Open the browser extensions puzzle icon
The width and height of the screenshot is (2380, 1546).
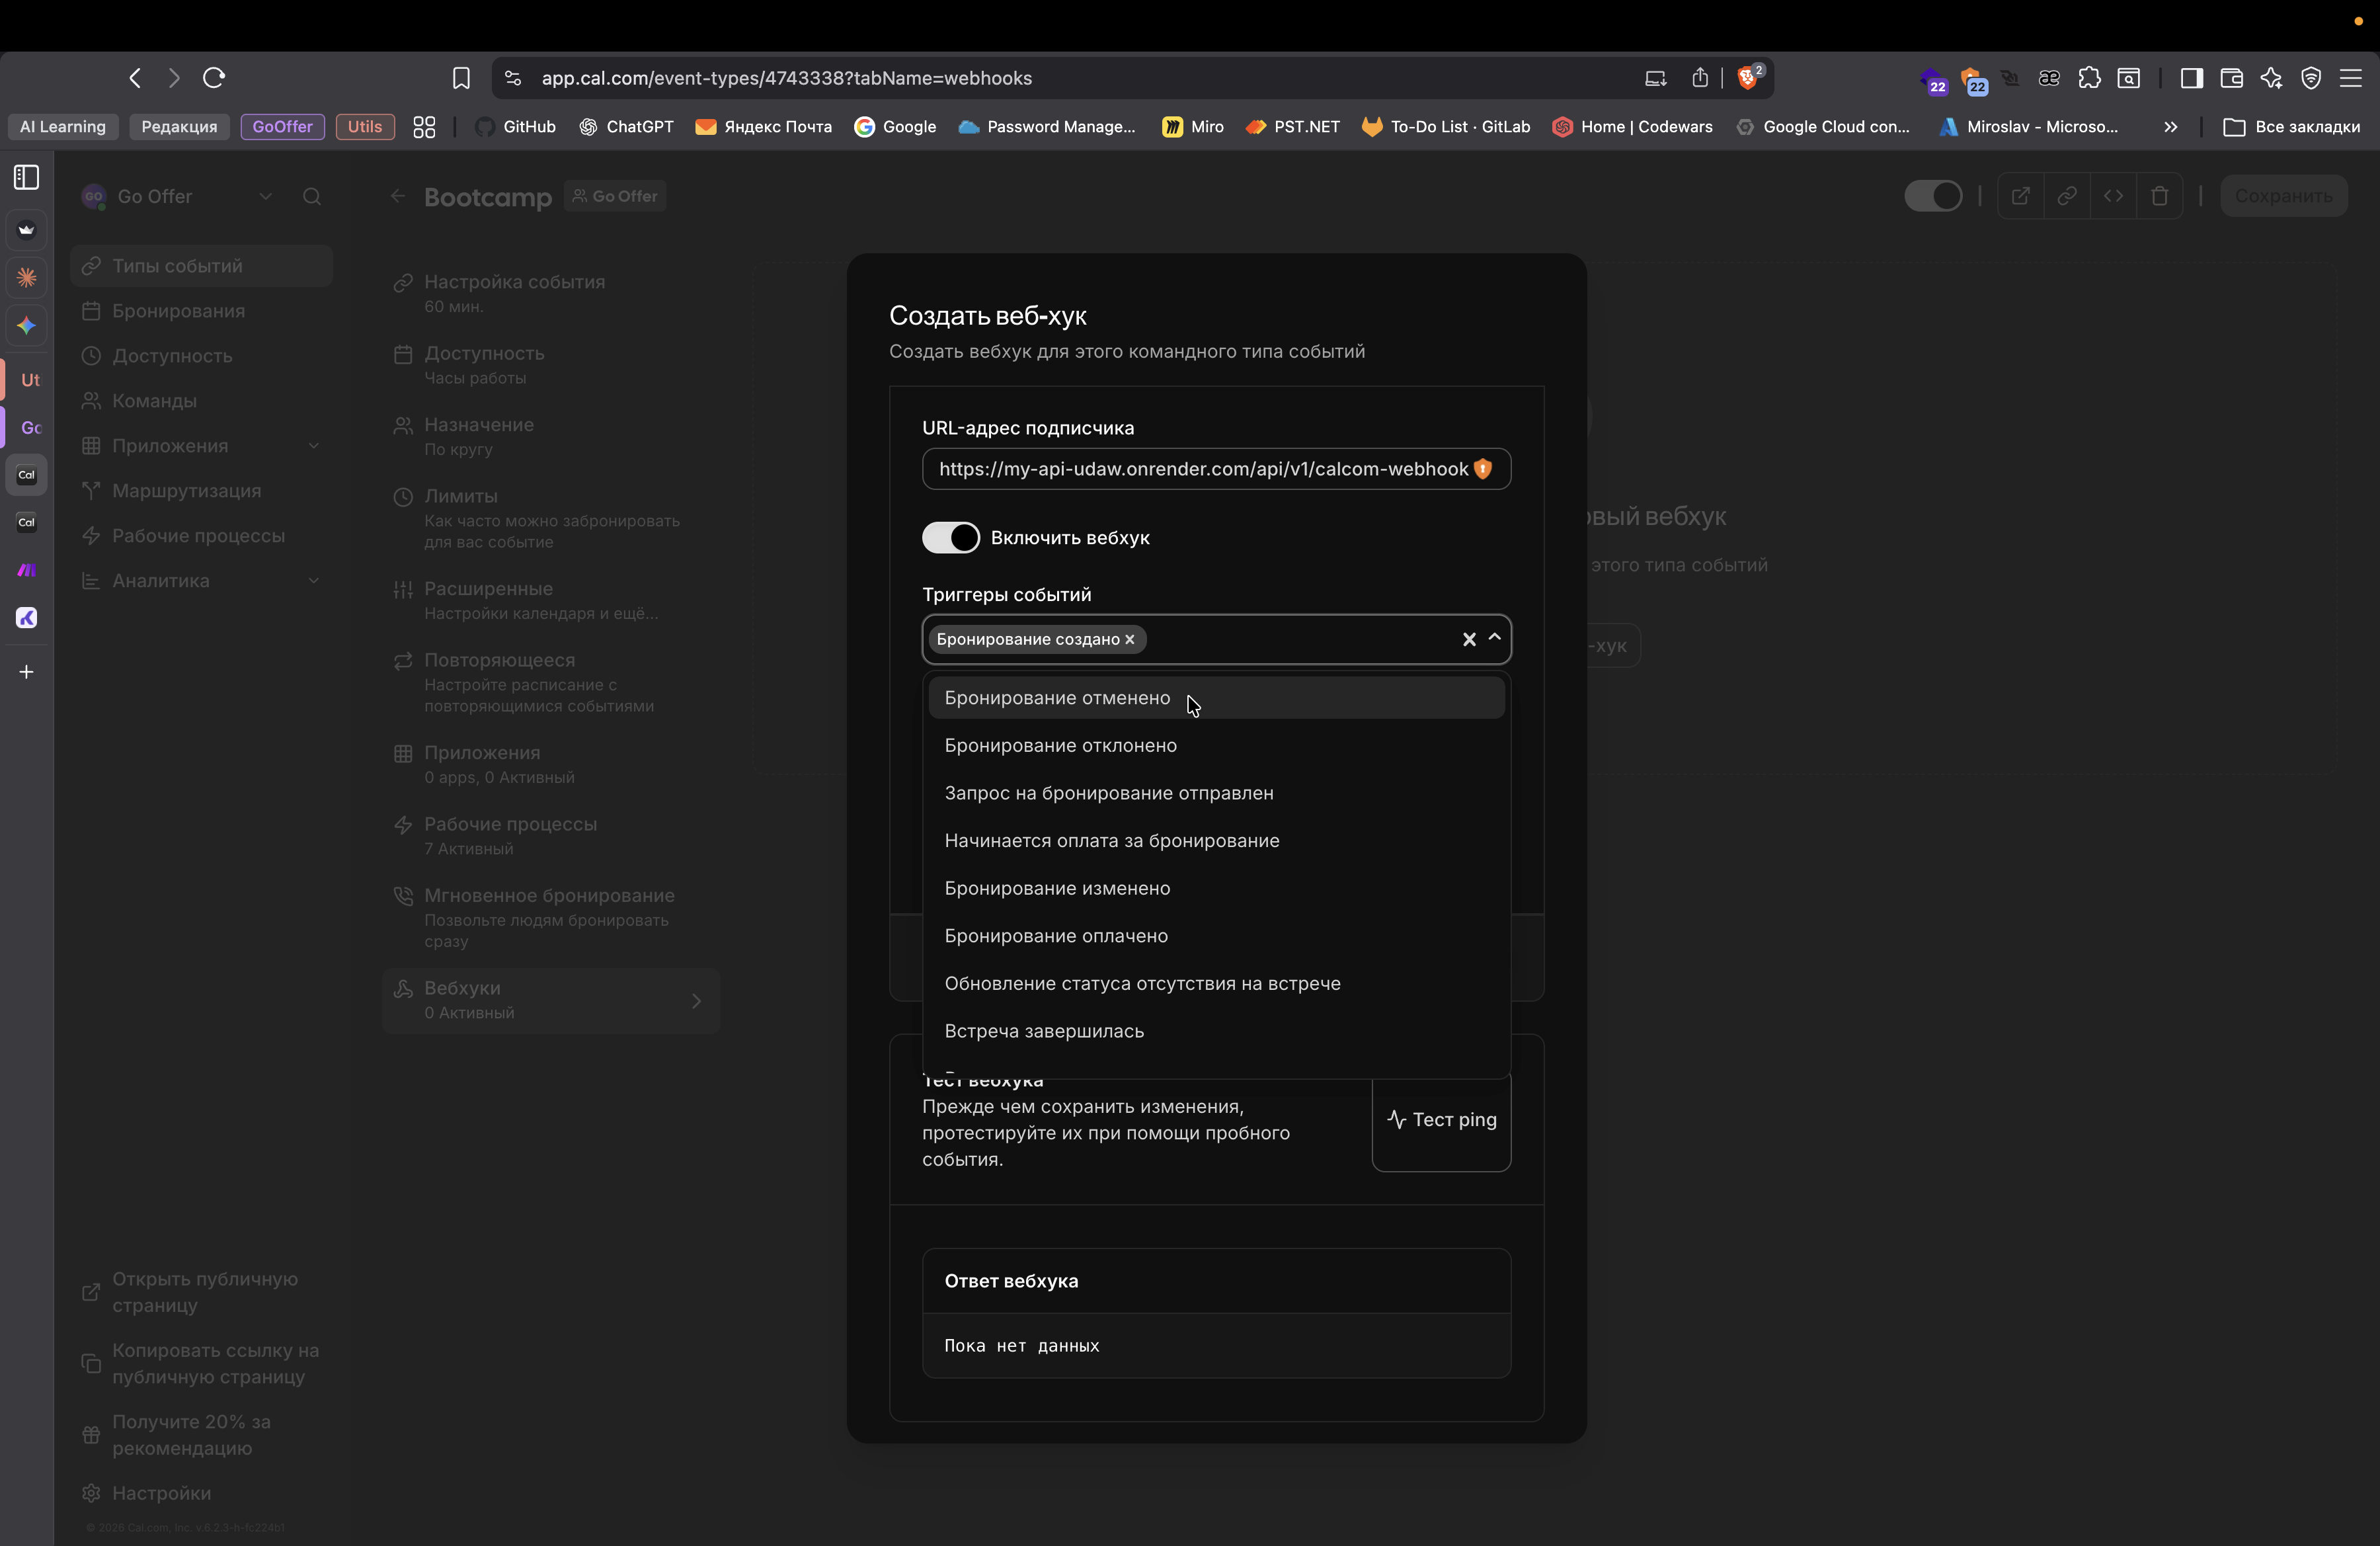tap(2089, 78)
